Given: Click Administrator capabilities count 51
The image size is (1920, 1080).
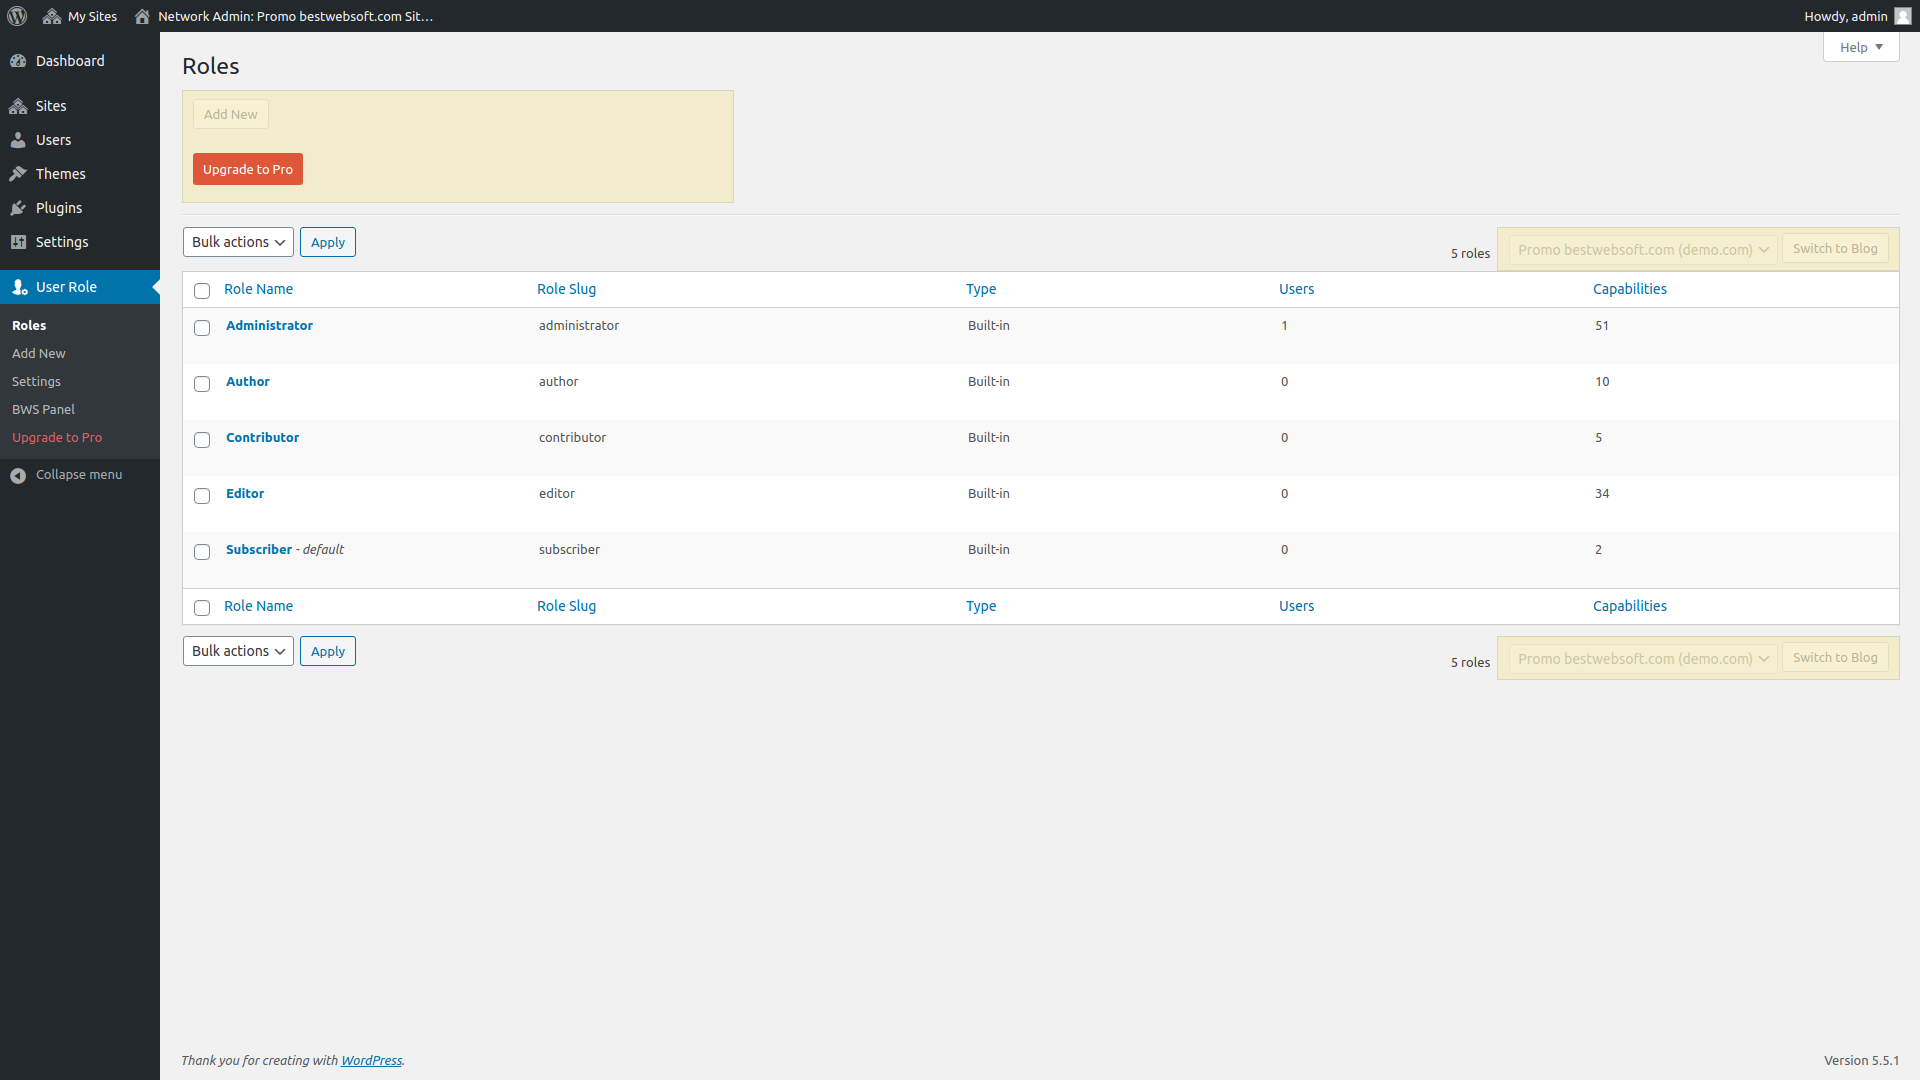Looking at the screenshot, I should pyautogui.click(x=1602, y=326).
